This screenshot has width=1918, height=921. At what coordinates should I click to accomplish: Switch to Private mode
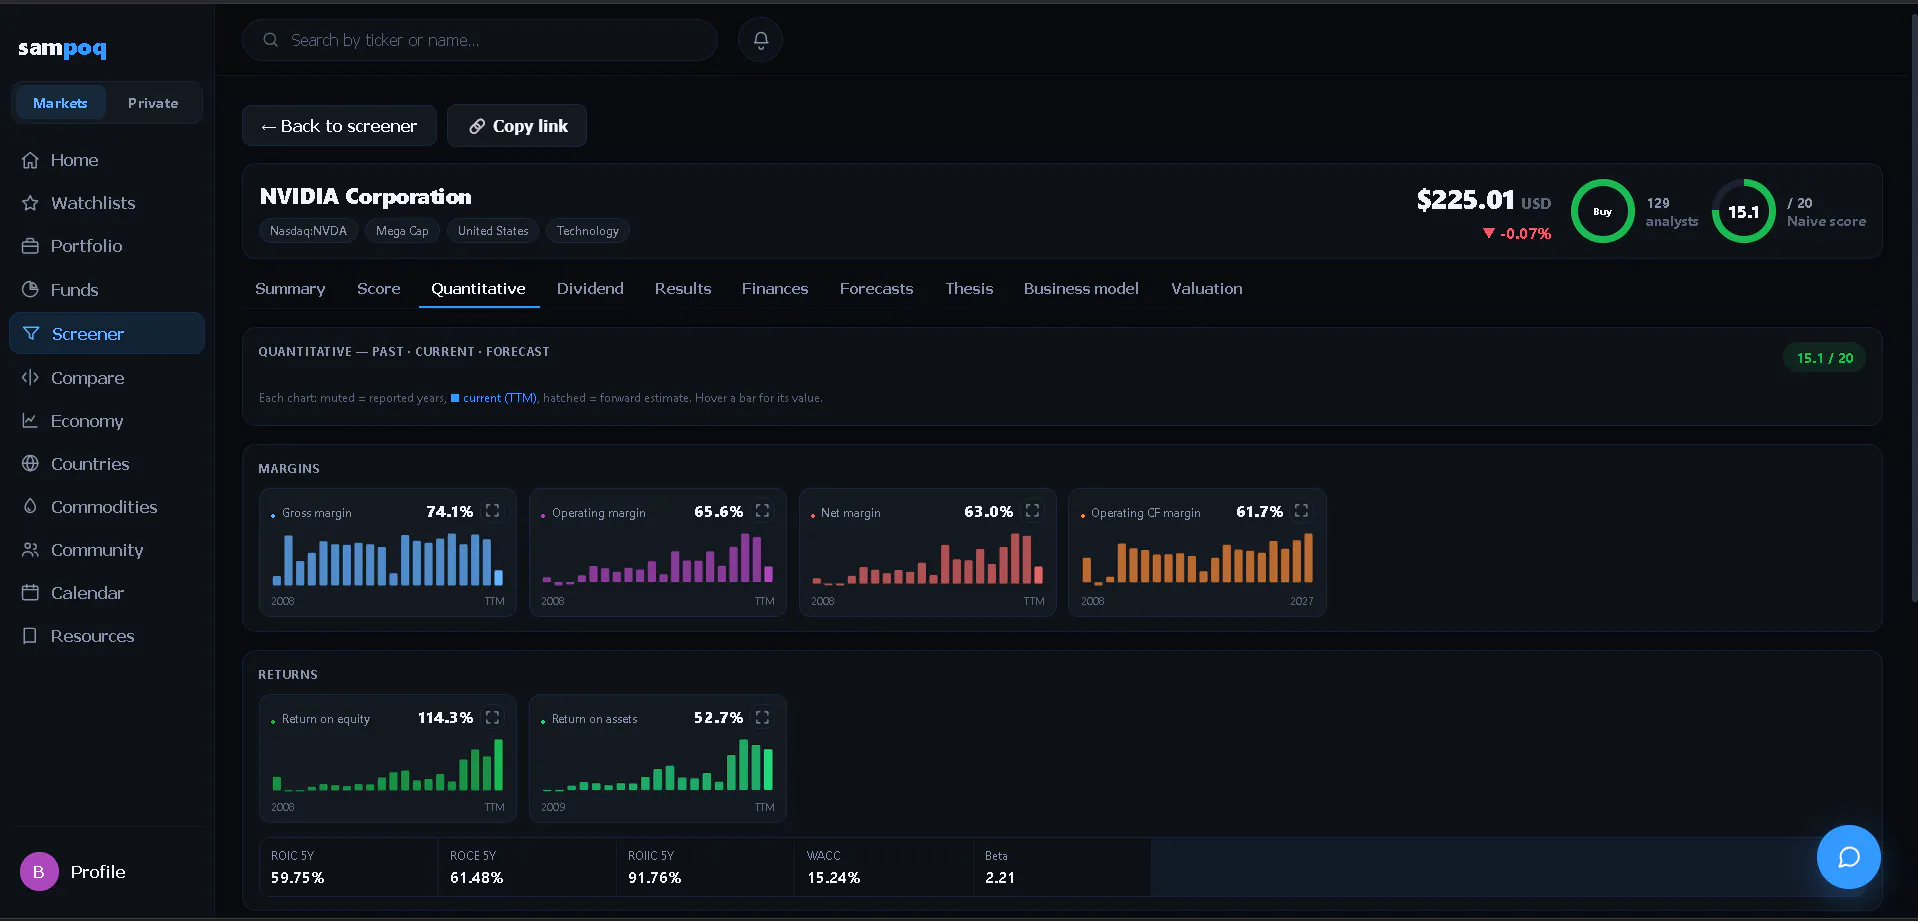click(x=153, y=103)
